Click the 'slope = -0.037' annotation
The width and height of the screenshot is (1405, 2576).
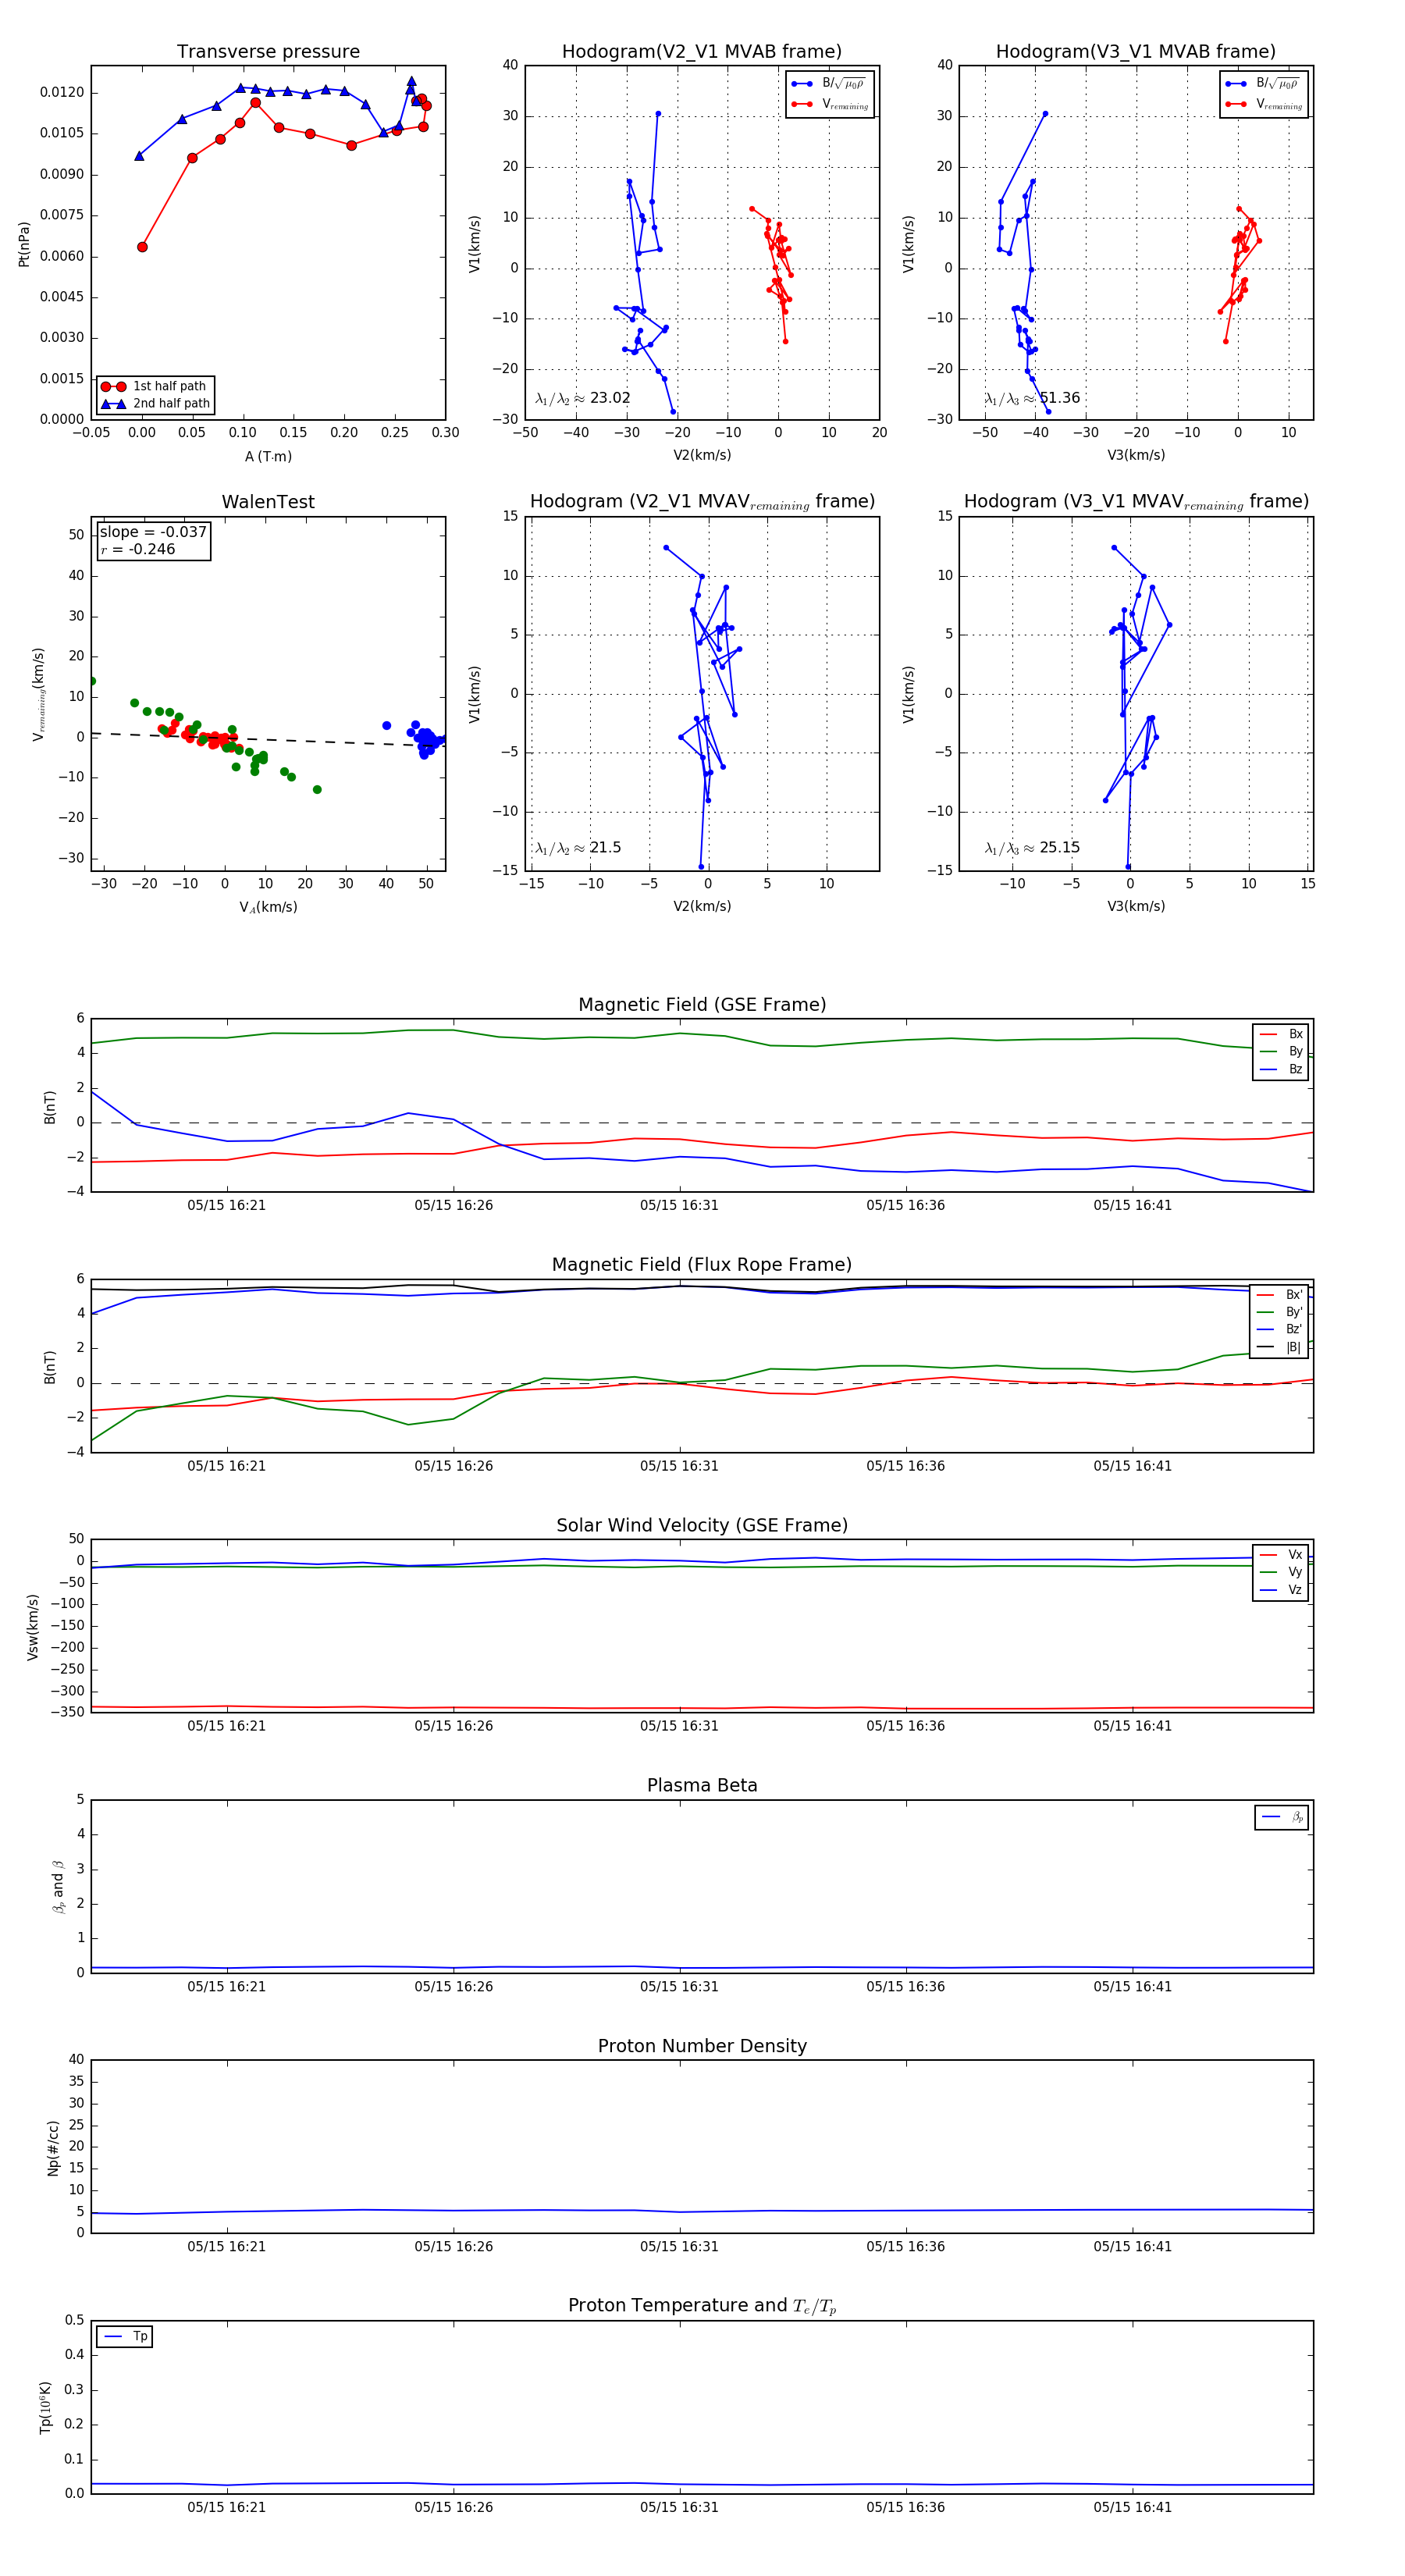pos(153,532)
